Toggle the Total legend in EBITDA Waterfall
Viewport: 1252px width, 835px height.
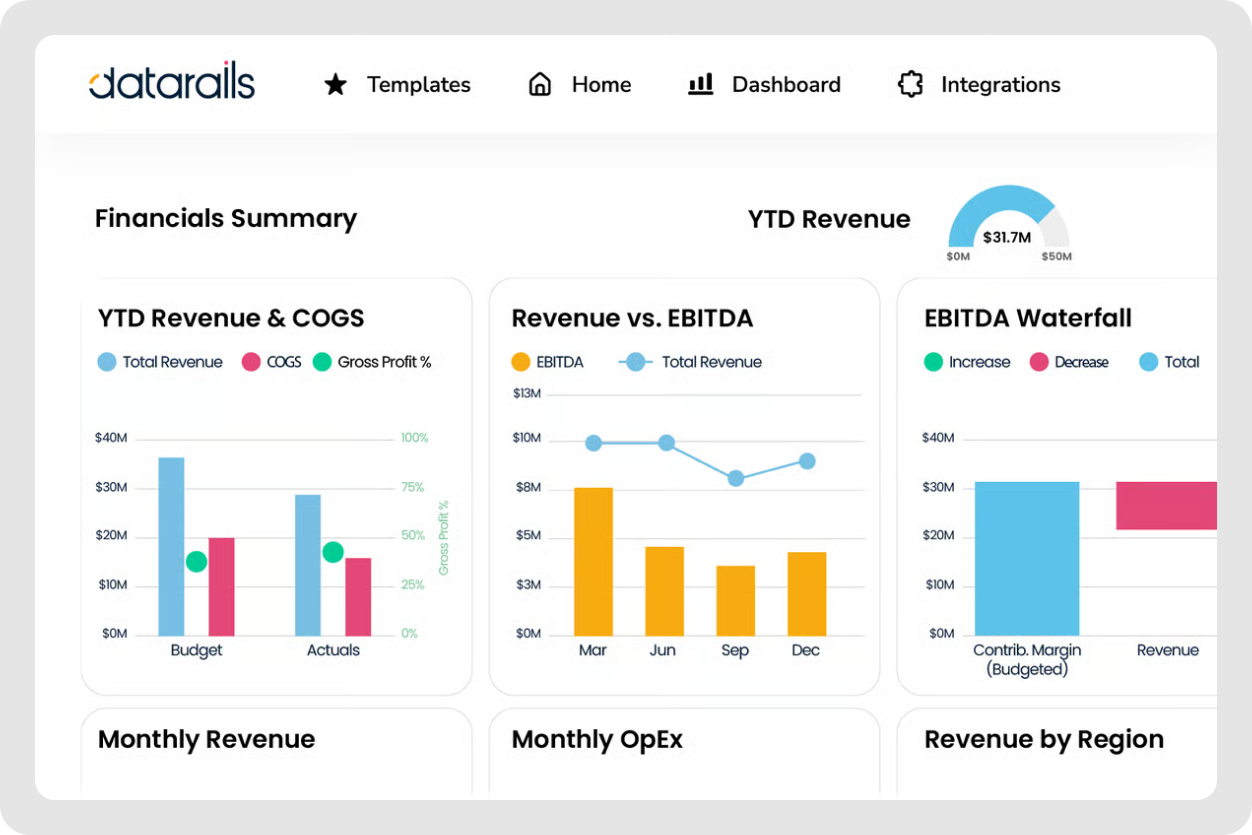1168,362
